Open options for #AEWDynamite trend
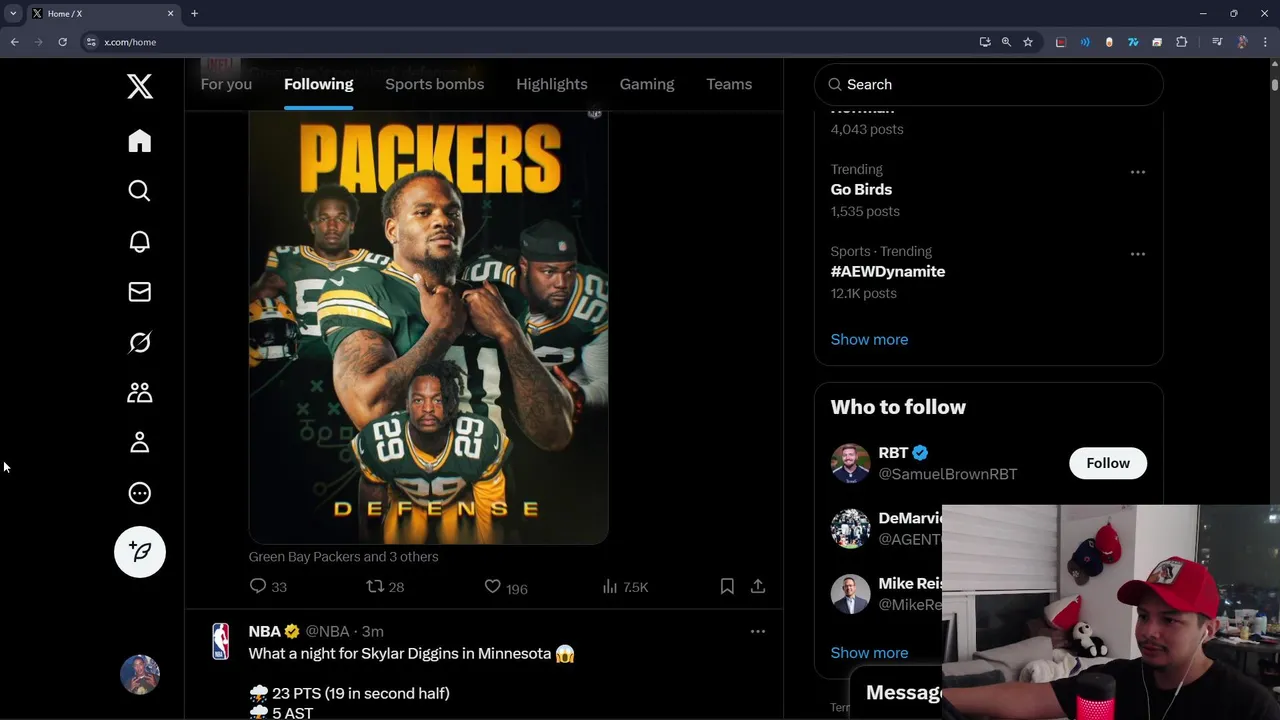The image size is (1280, 720). tap(1138, 254)
